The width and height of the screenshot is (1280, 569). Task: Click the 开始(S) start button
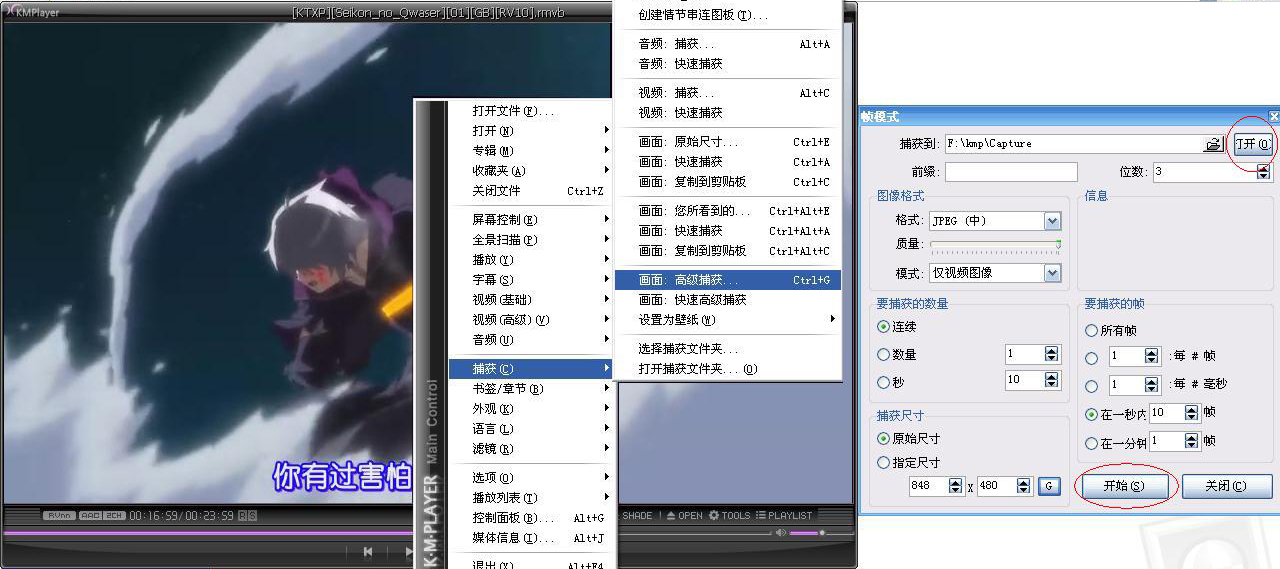[1123, 486]
